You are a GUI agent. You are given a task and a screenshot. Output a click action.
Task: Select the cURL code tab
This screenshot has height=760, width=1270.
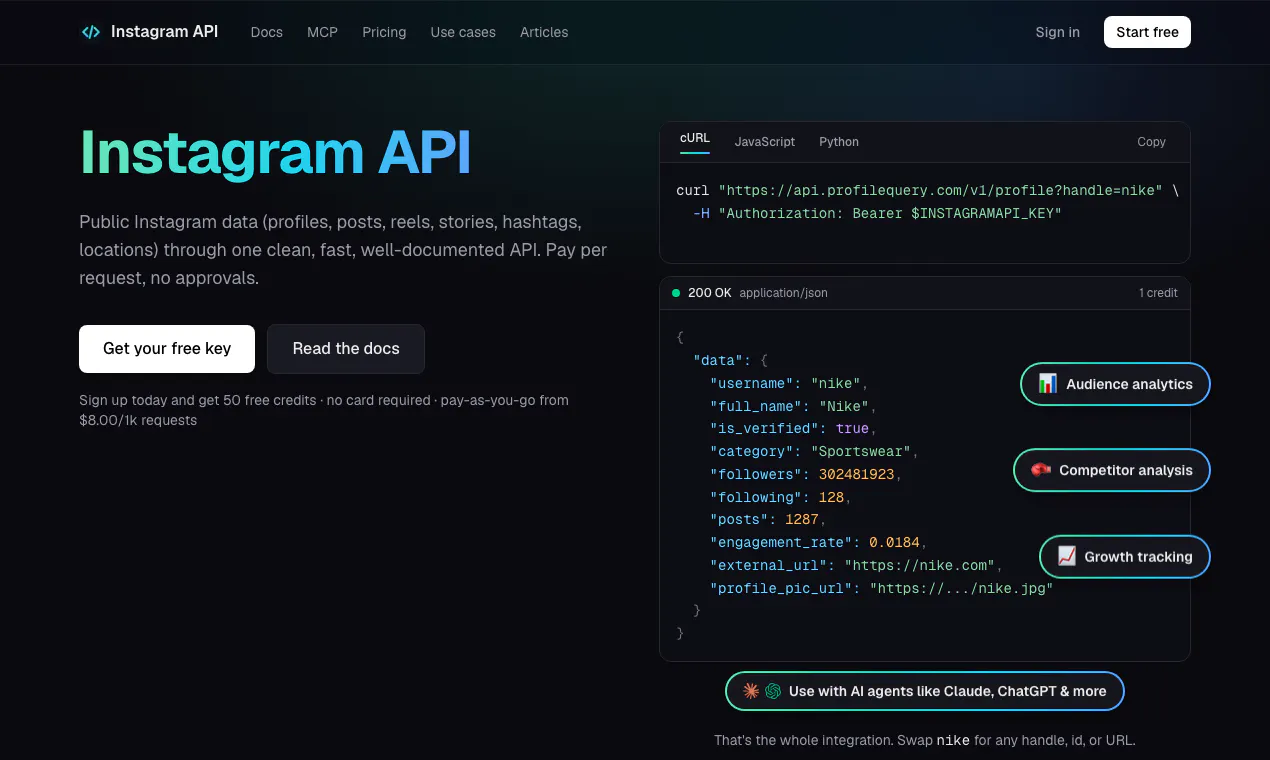click(695, 141)
